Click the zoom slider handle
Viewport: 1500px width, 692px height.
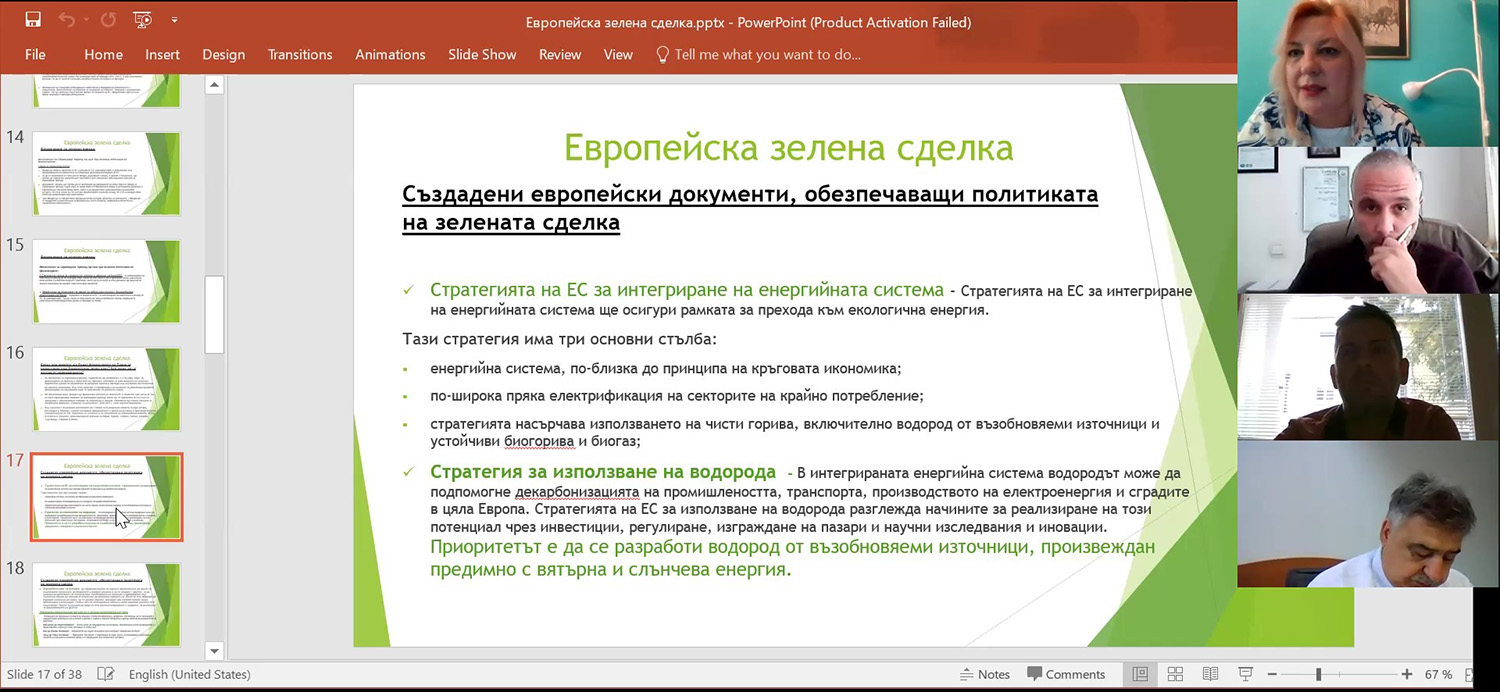pos(1318,675)
